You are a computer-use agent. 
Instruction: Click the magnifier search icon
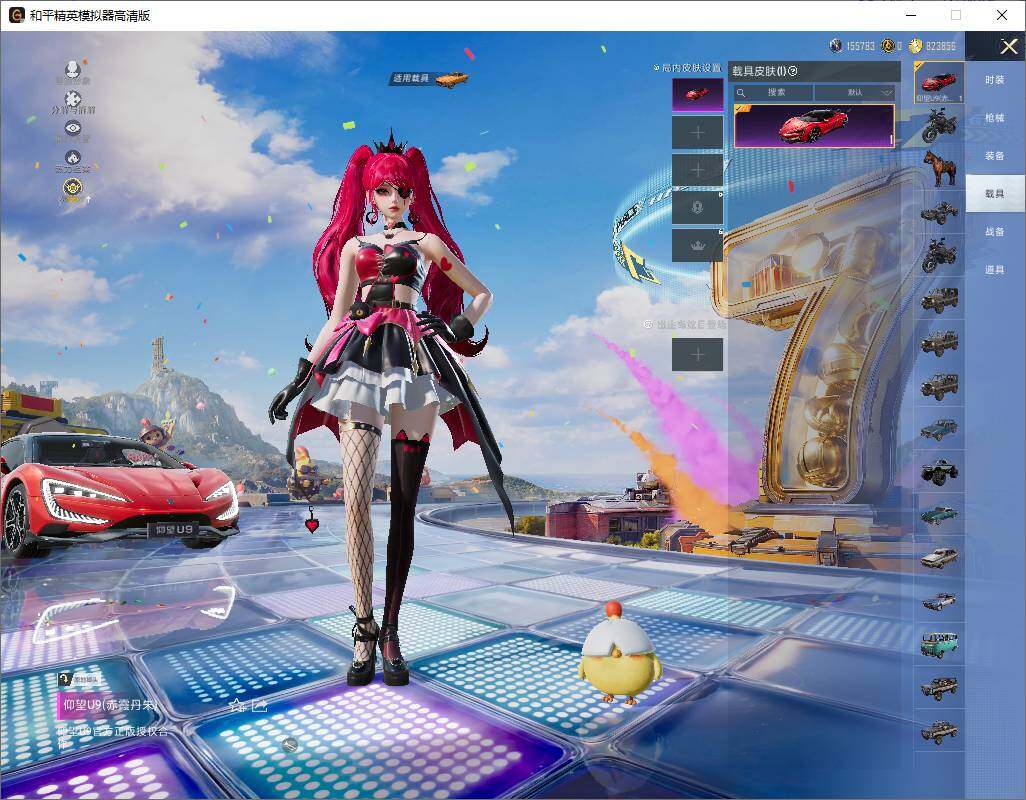(741, 93)
